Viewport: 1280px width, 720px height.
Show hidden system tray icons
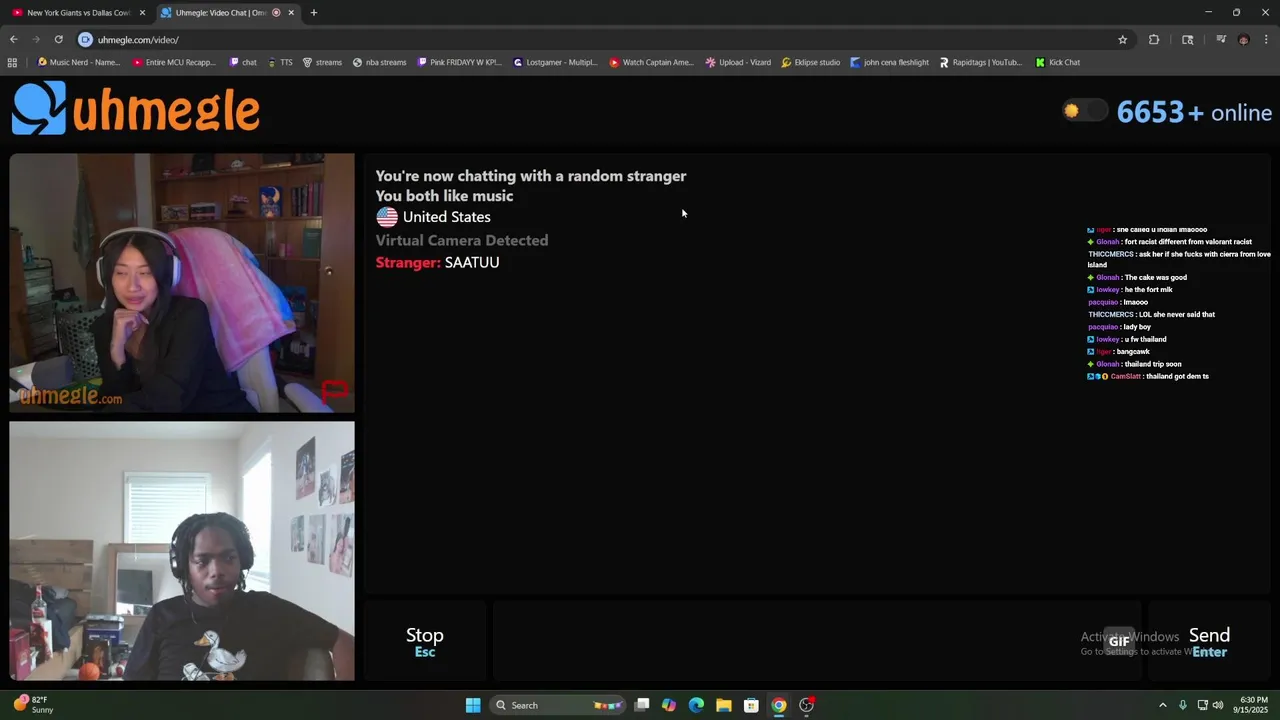(x=1162, y=705)
